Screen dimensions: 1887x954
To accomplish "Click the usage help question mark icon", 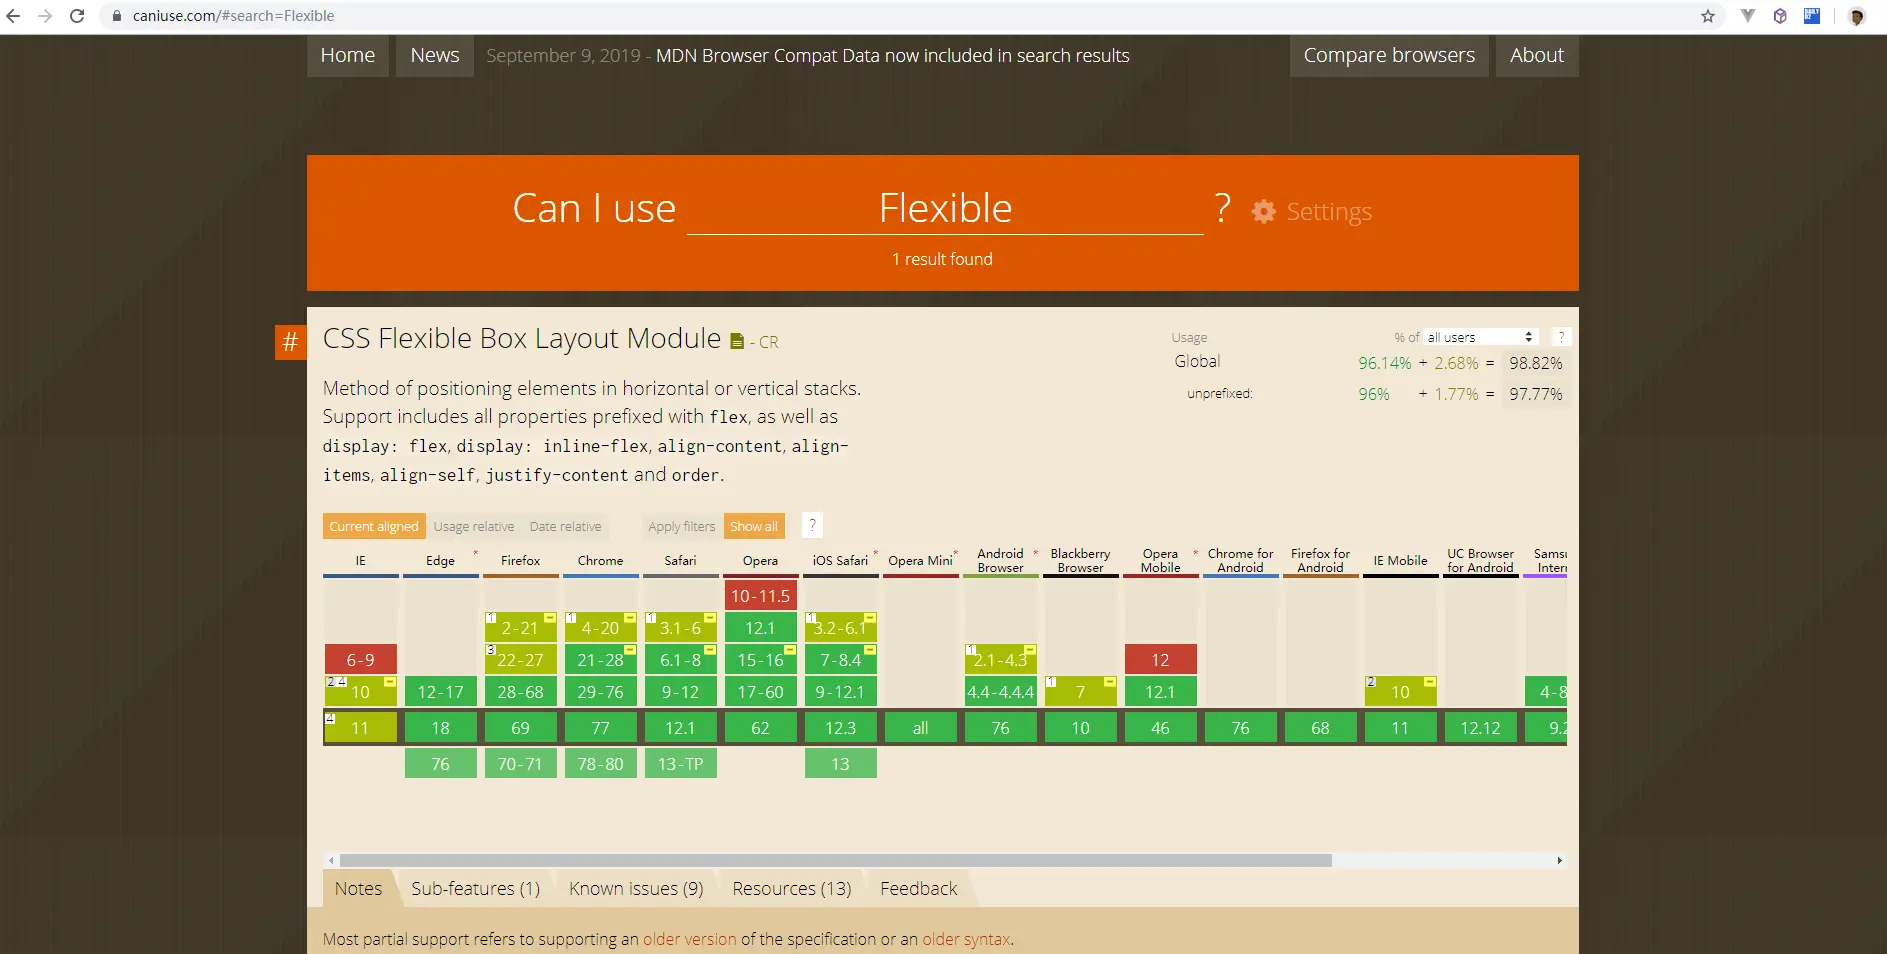I will pos(1560,337).
